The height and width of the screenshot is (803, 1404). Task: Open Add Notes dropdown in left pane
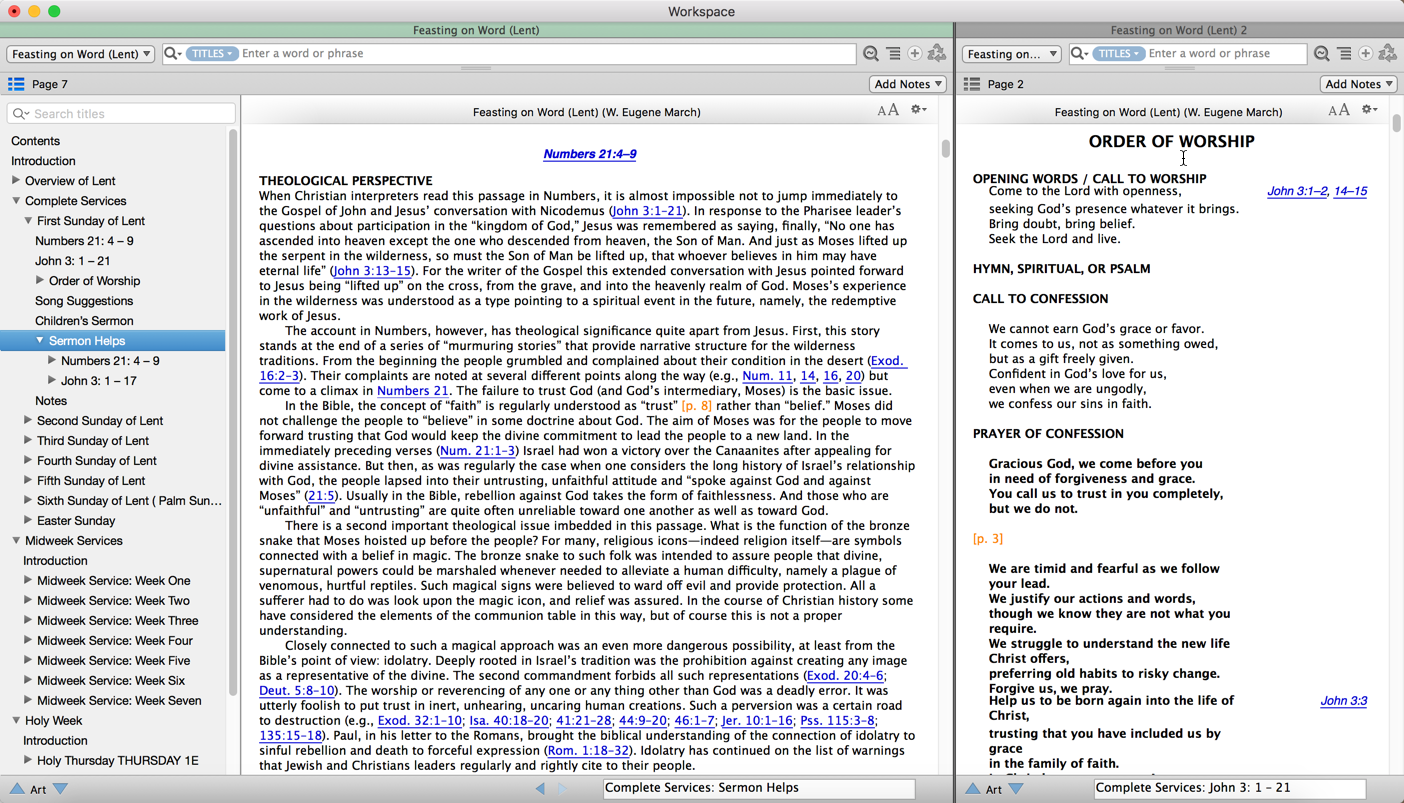tap(908, 84)
